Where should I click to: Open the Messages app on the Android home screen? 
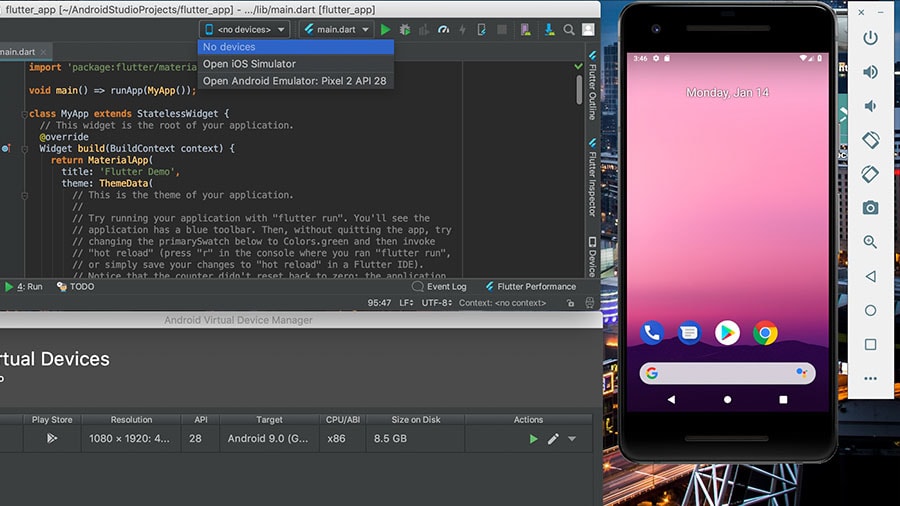(689, 333)
